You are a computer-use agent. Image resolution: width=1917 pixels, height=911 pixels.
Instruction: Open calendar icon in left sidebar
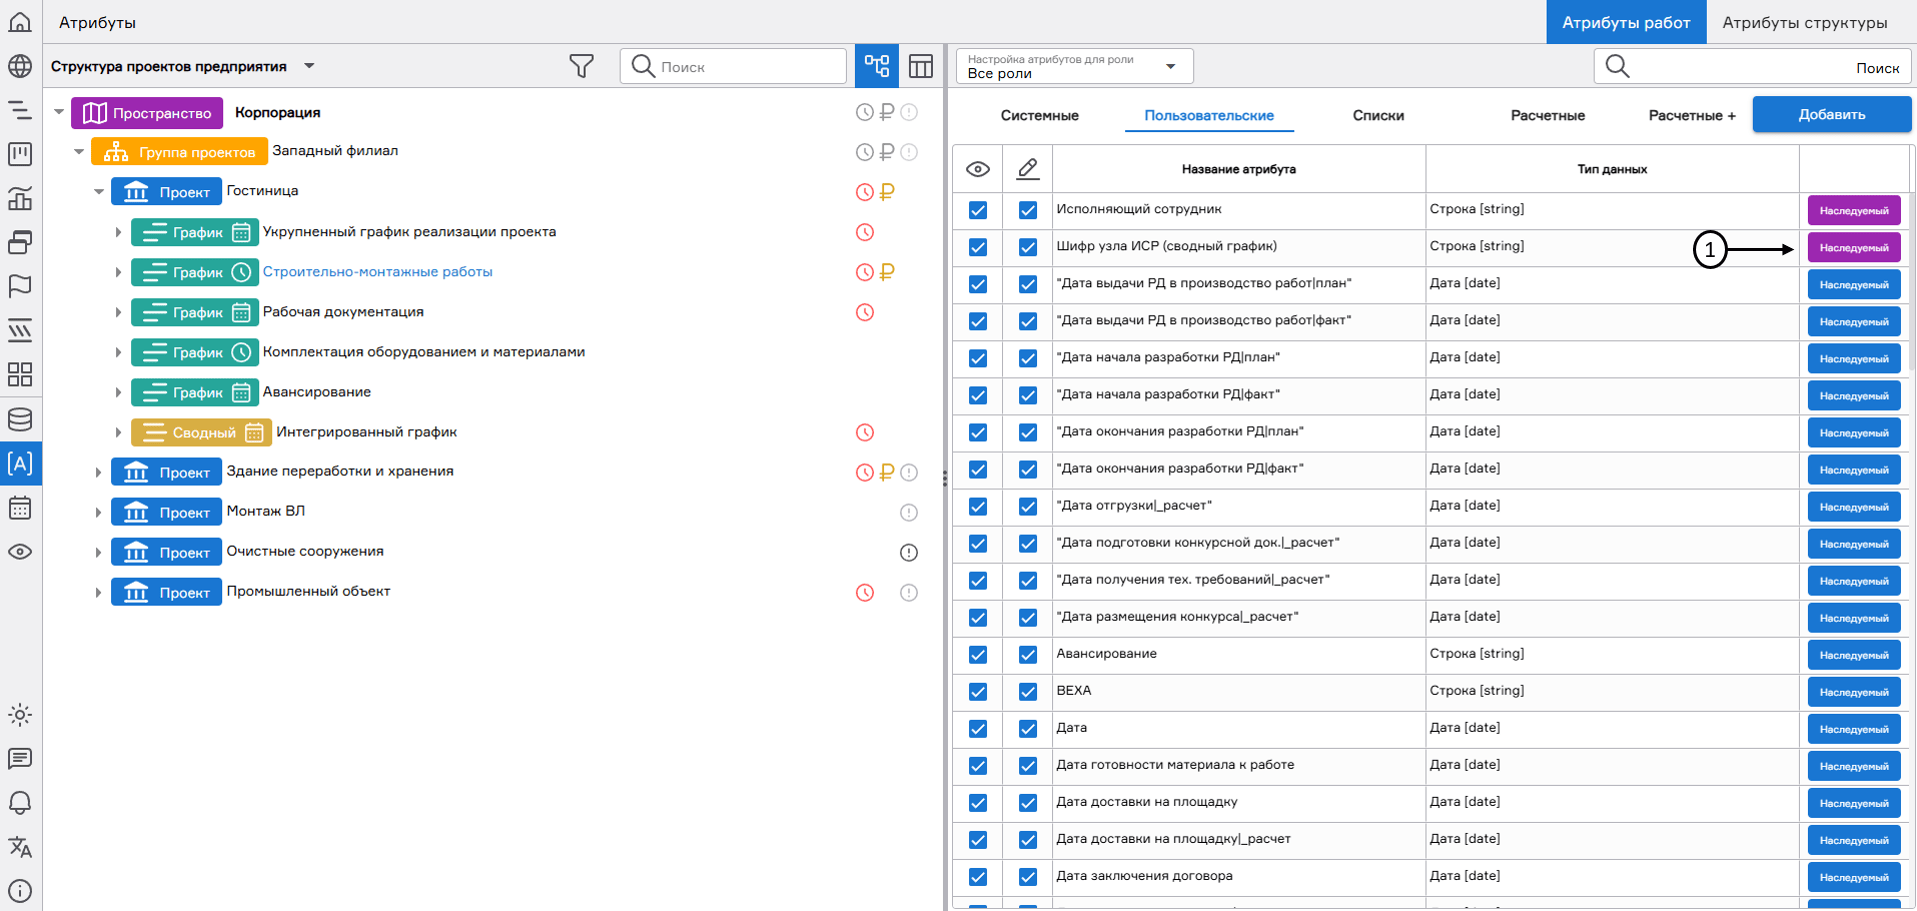20,508
